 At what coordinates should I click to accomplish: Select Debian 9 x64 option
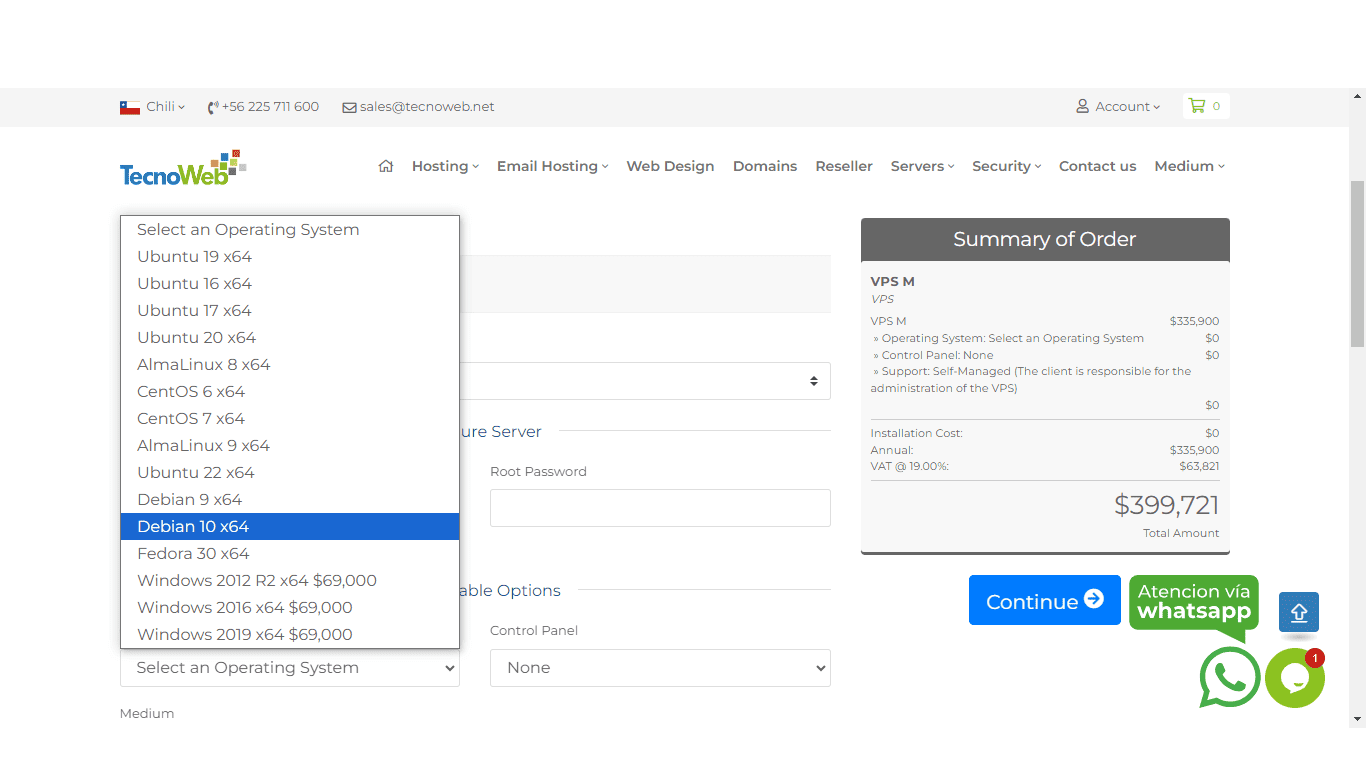290,500
